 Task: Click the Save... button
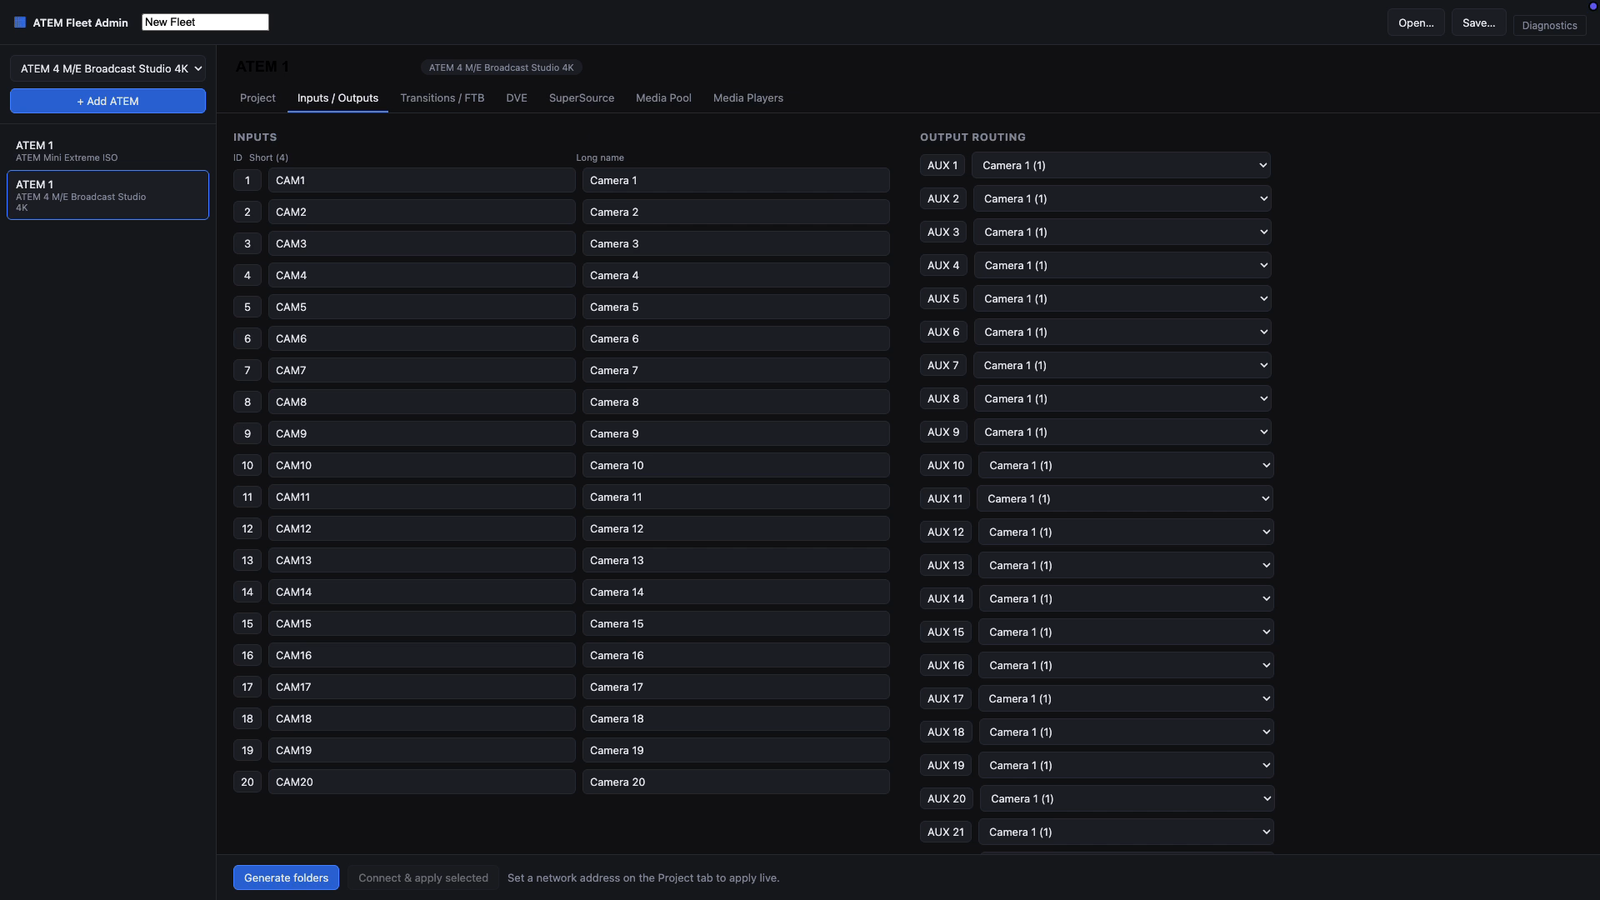pyautogui.click(x=1479, y=23)
